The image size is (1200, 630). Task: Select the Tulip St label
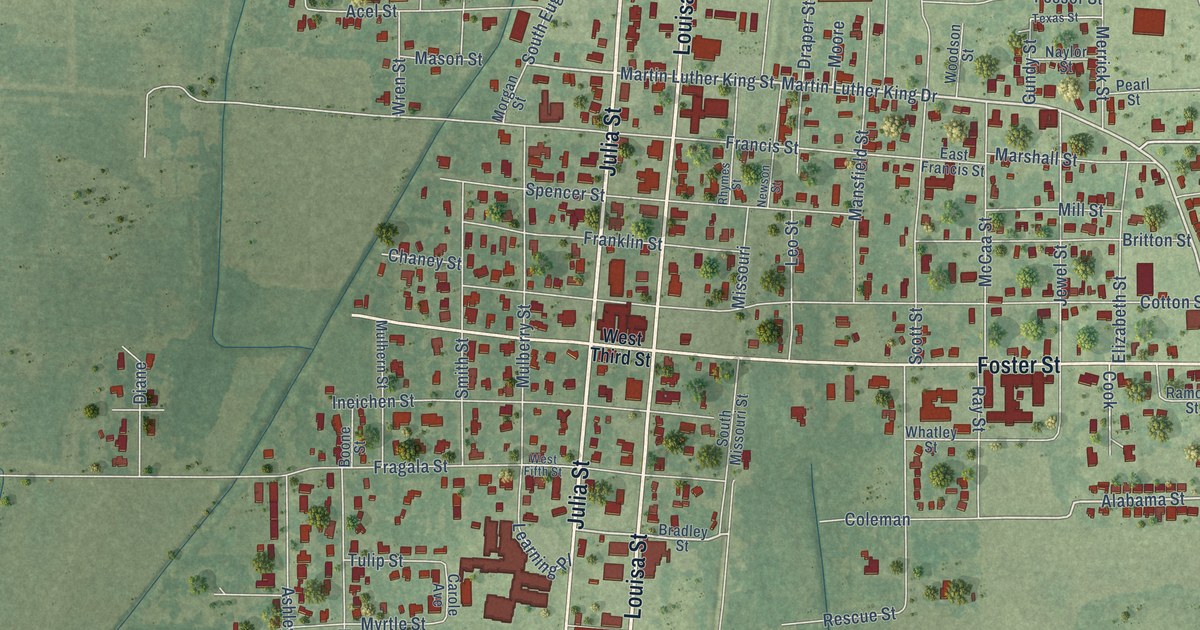click(375, 561)
